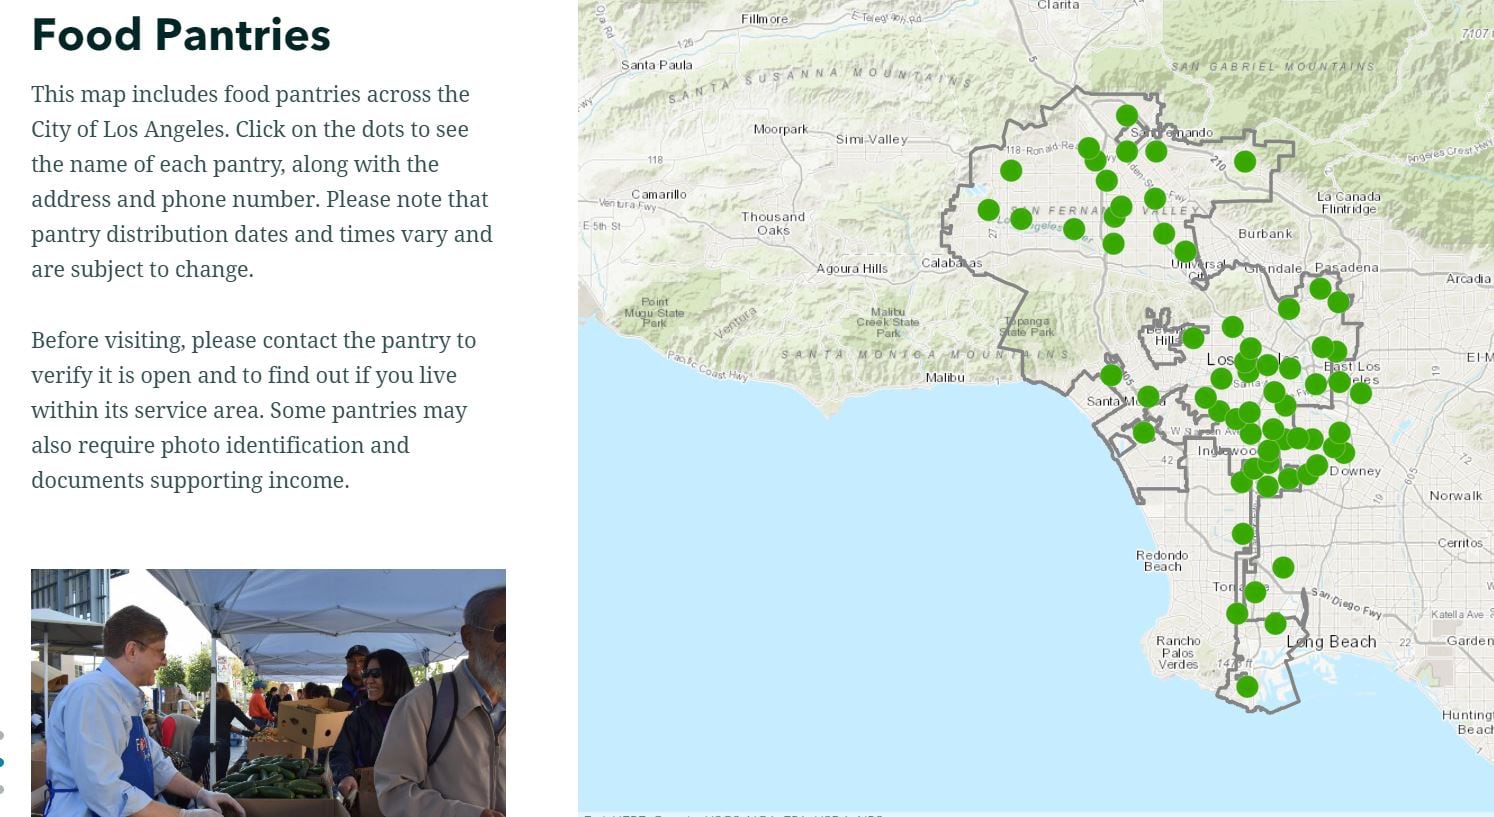Select the highlighted blue section navigation dot
This screenshot has width=1494, height=817.
click(1, 763)
